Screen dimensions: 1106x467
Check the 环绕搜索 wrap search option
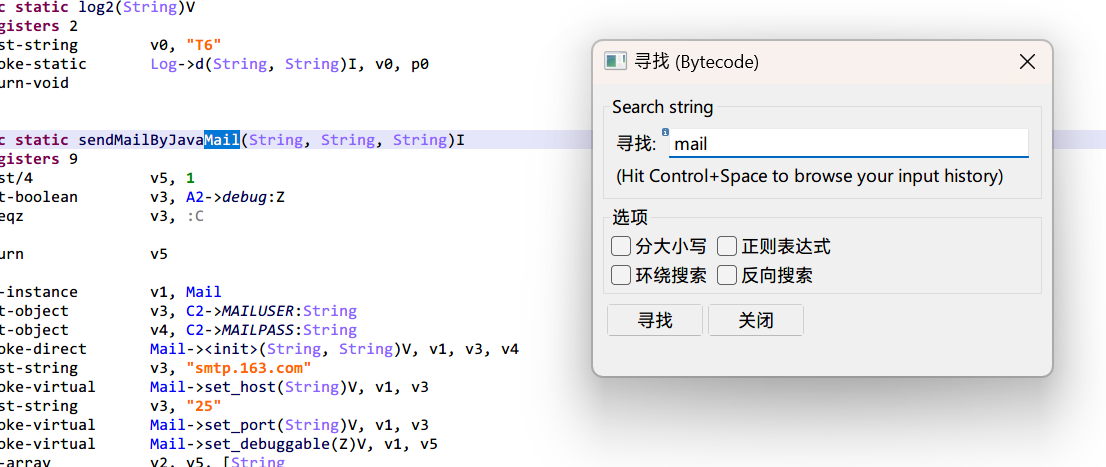coord(621,275)
